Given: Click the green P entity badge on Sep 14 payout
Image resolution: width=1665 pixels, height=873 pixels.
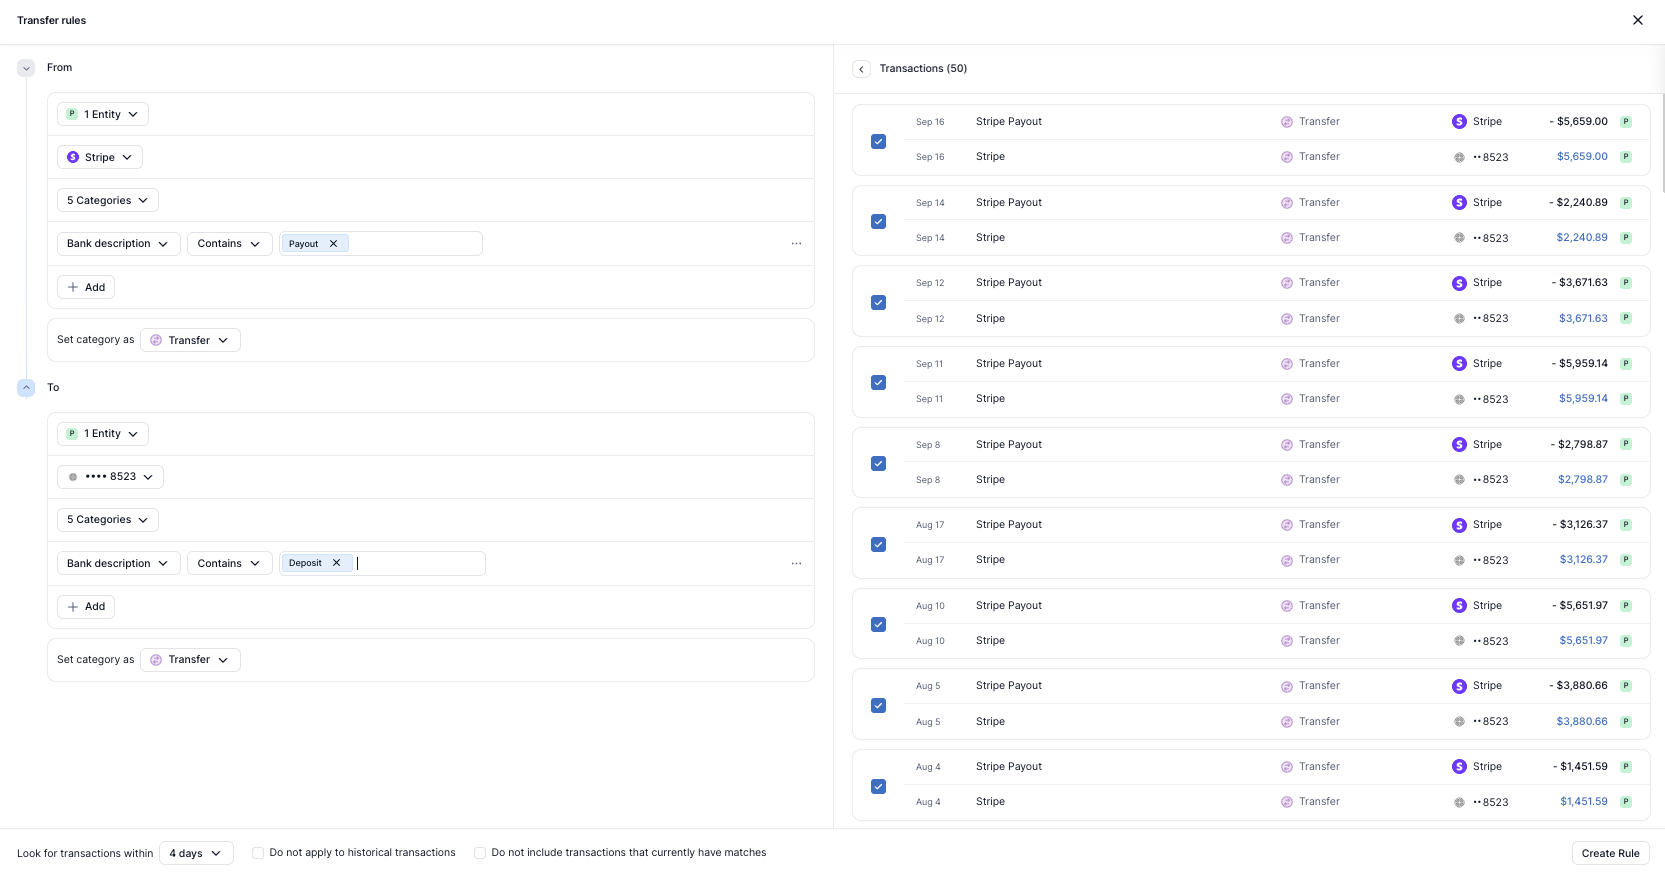Looking at the screenshot, I should [1626, 203].
